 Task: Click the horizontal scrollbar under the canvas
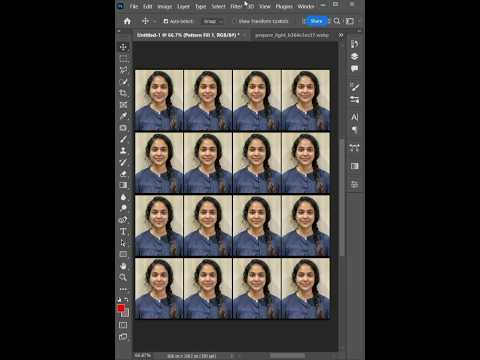point(287,356)
